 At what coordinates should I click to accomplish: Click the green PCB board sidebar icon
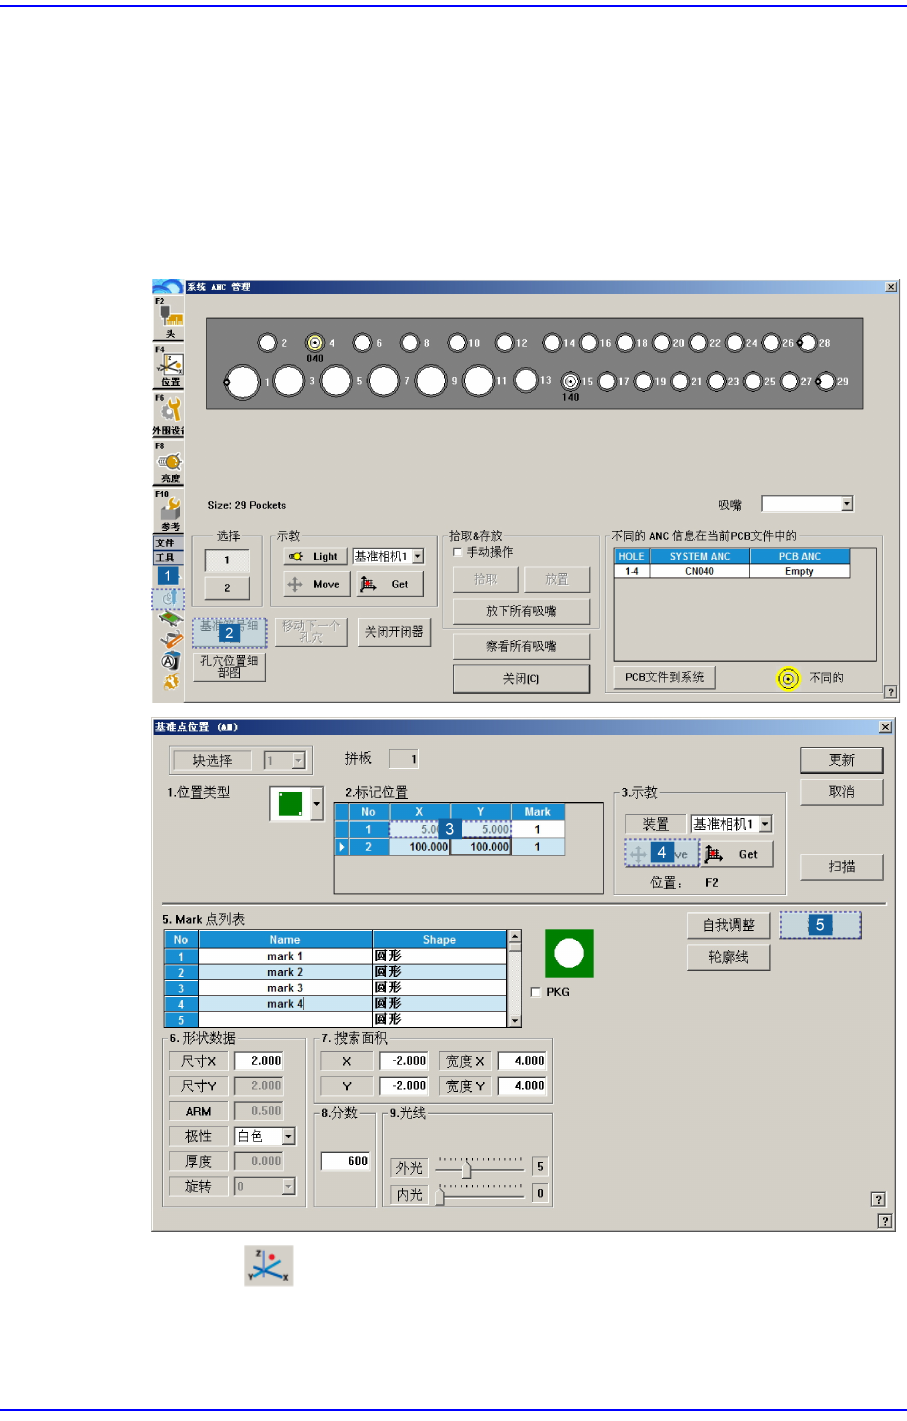tap(170, 619)
